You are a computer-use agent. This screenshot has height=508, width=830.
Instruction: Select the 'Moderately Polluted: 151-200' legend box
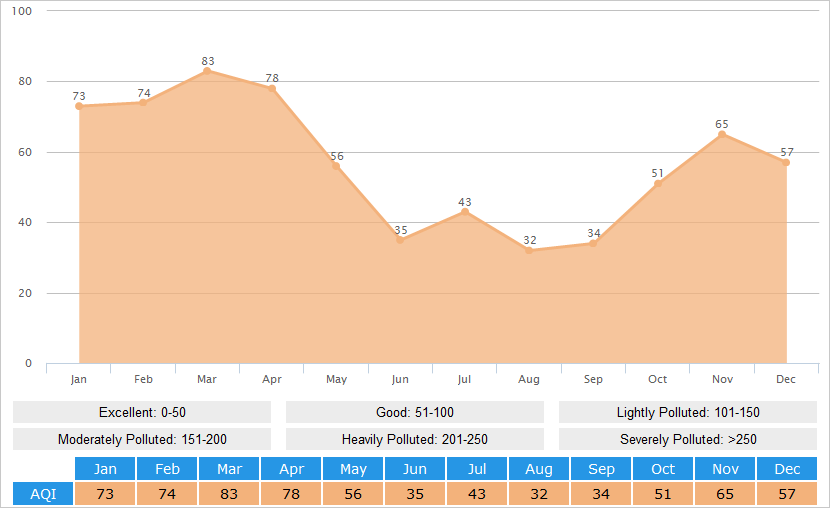click(142, 439)
